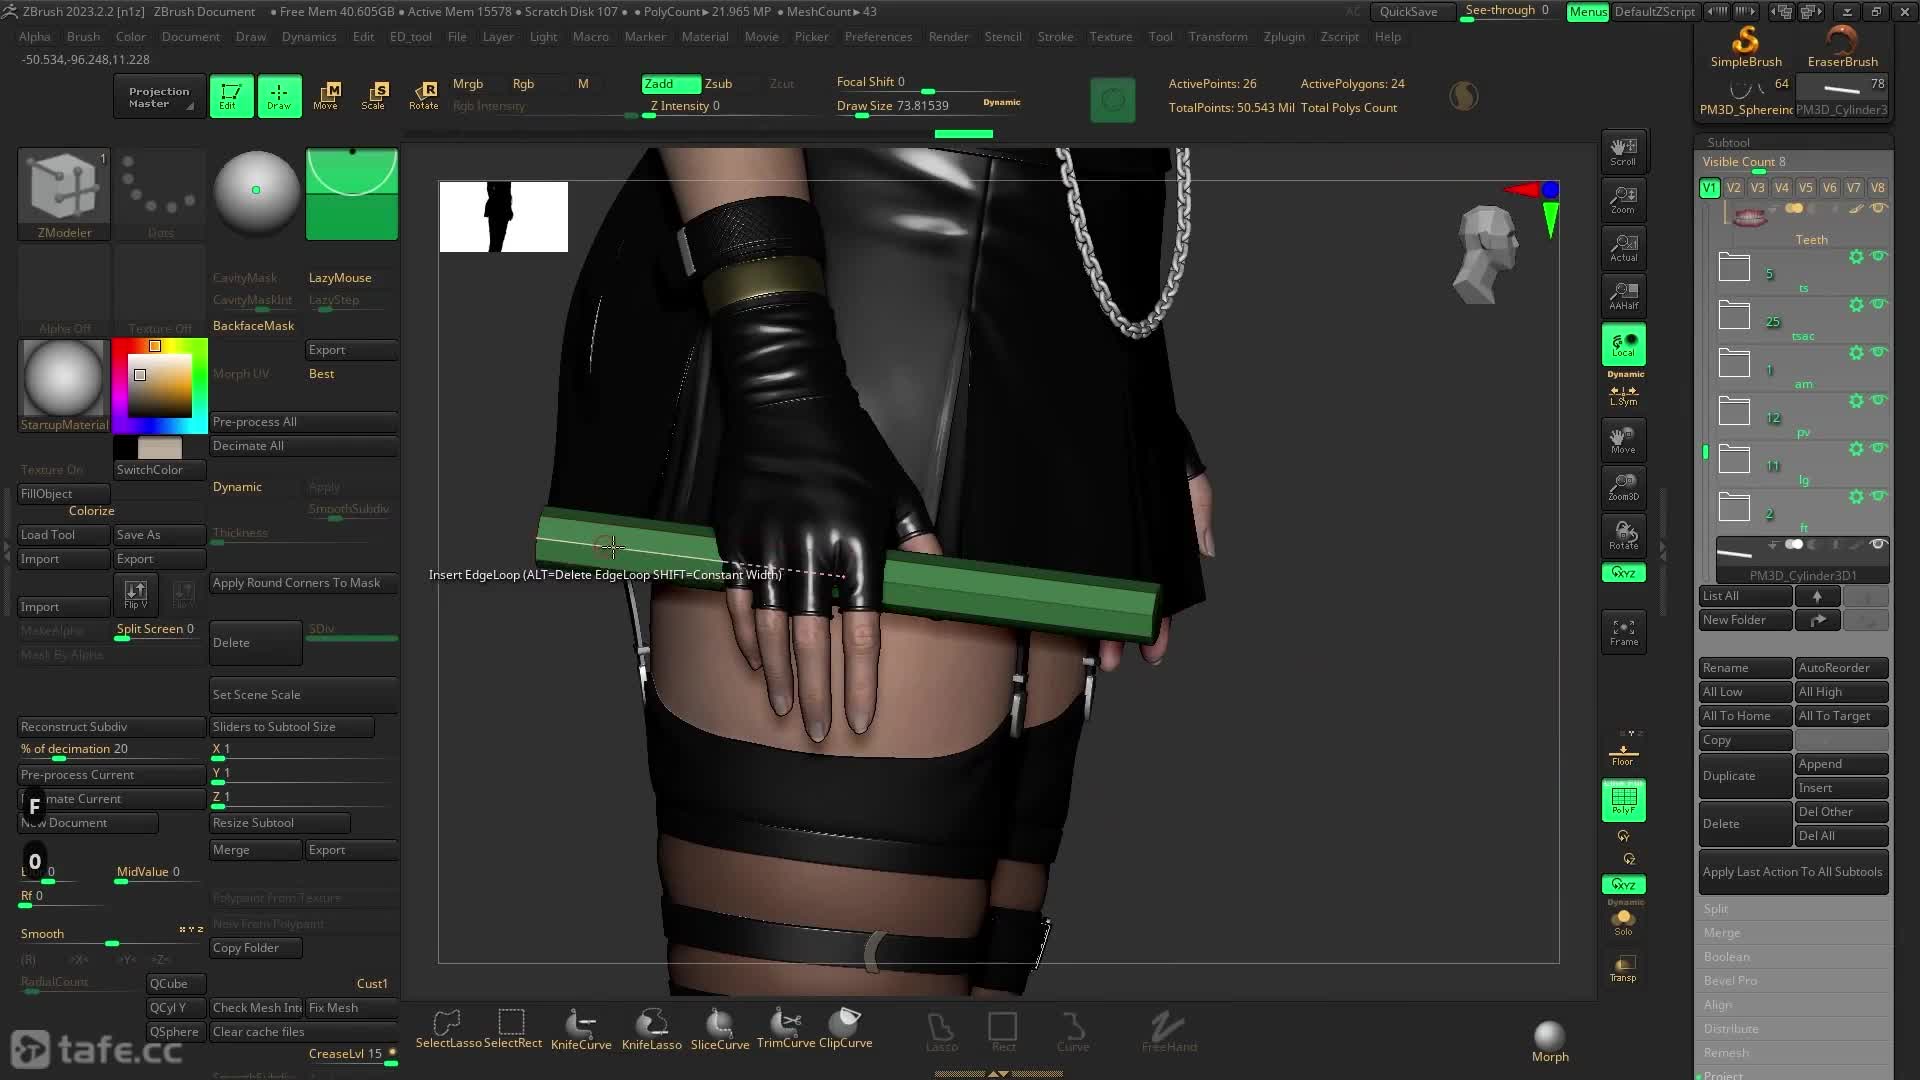Click the AAHalf zoom icon
Viewport: 1920px width, 1080px height.
pyautogui.click(x=1623, y=295)
